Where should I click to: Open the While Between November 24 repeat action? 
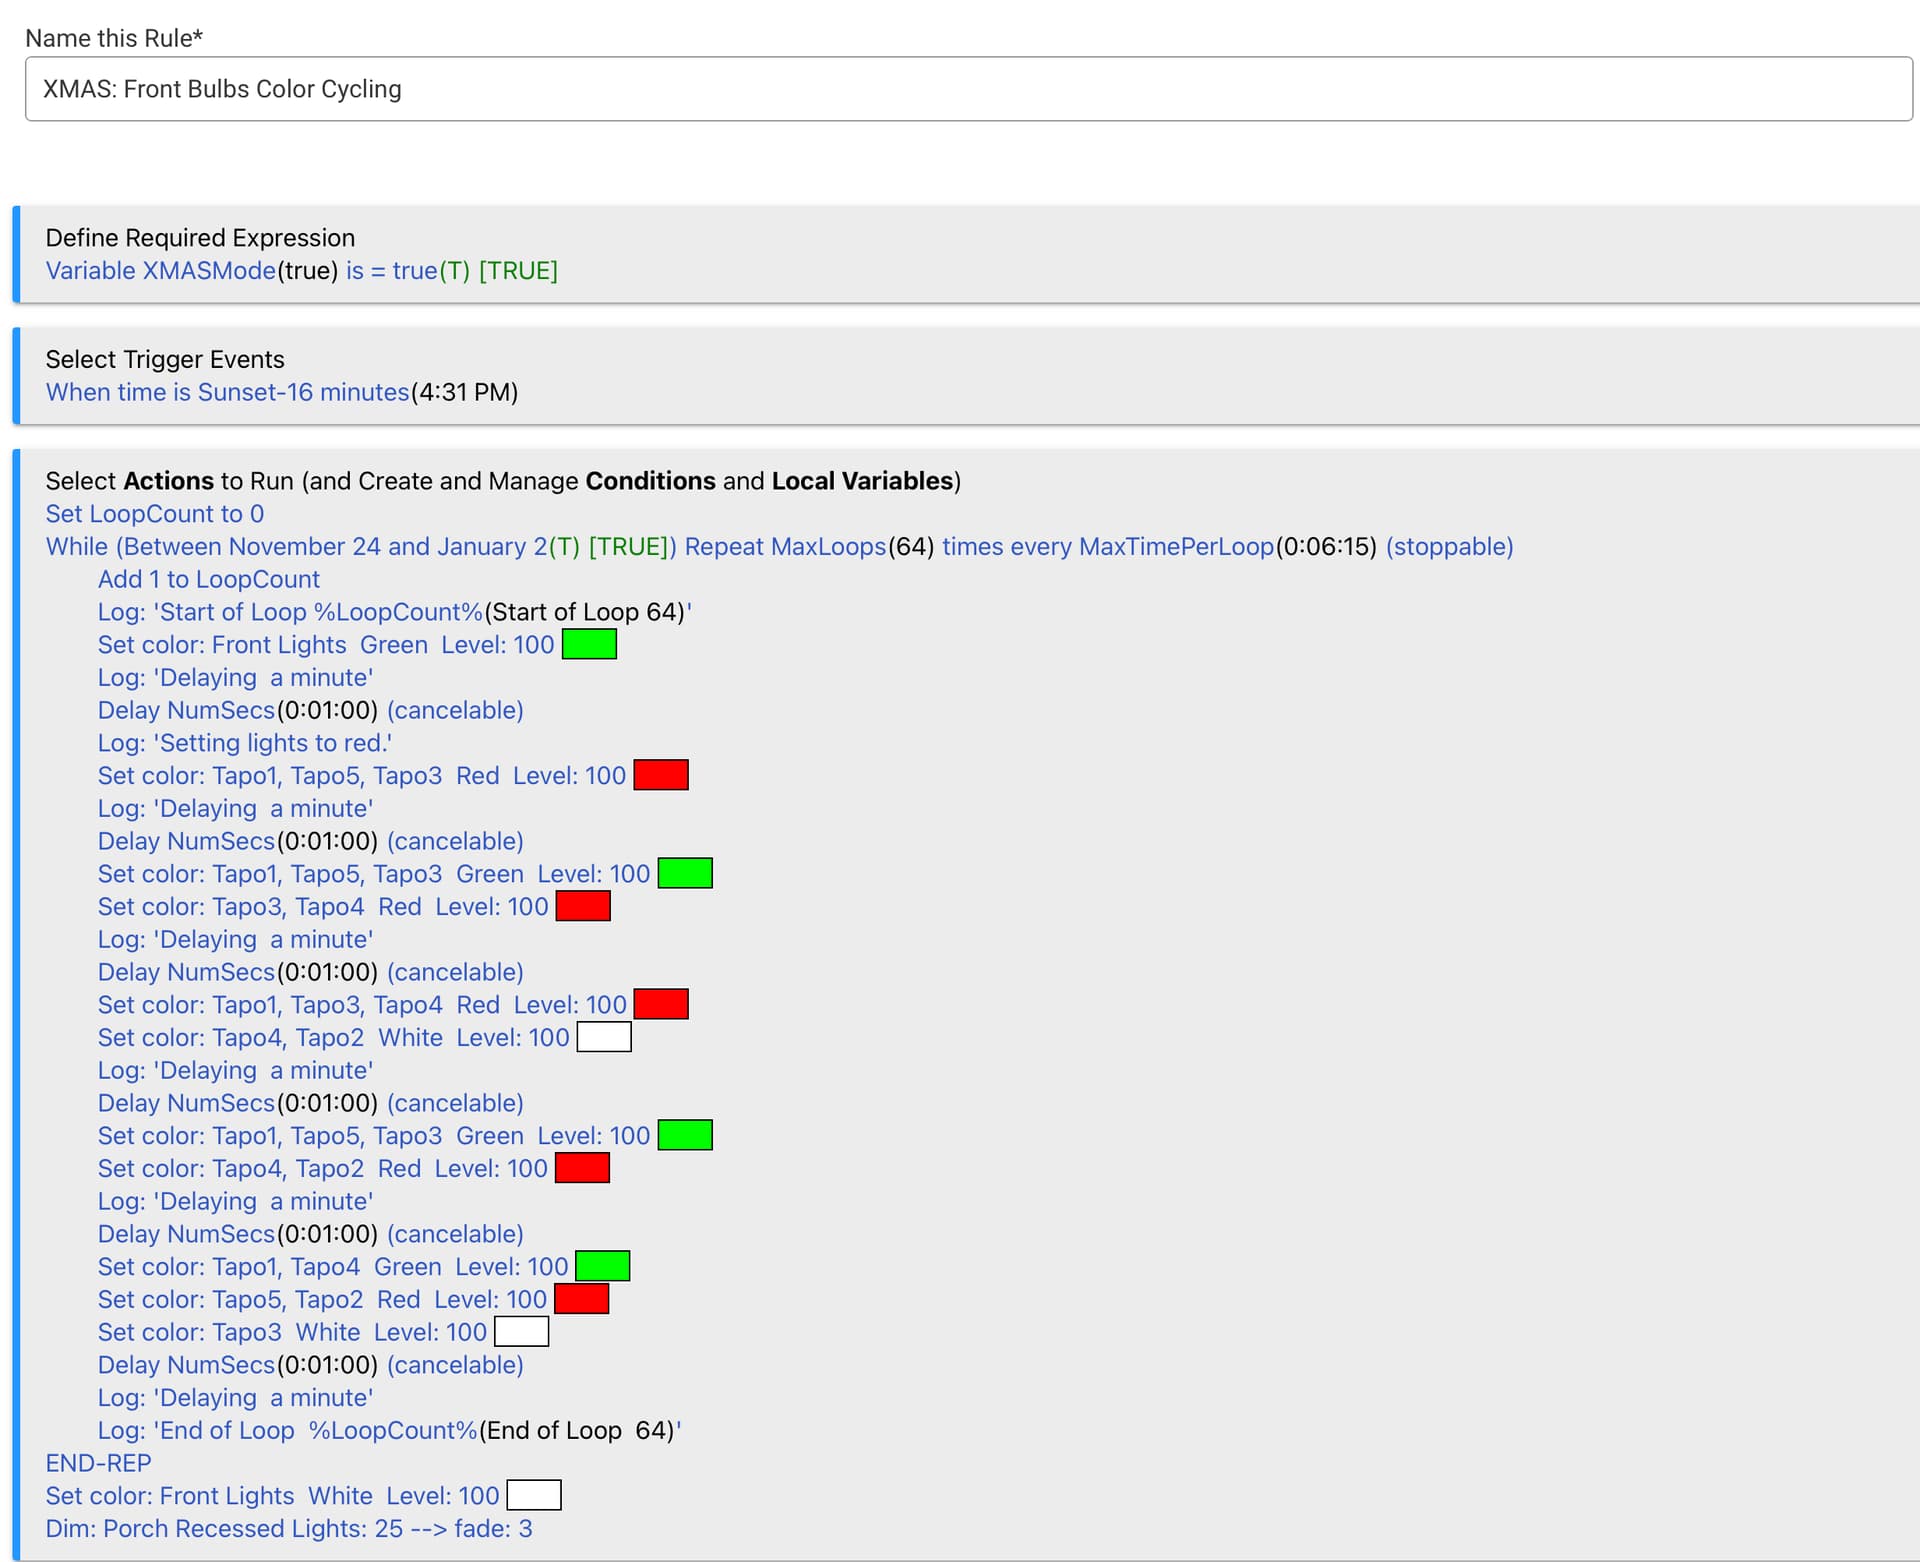click(x=779, y=547)
